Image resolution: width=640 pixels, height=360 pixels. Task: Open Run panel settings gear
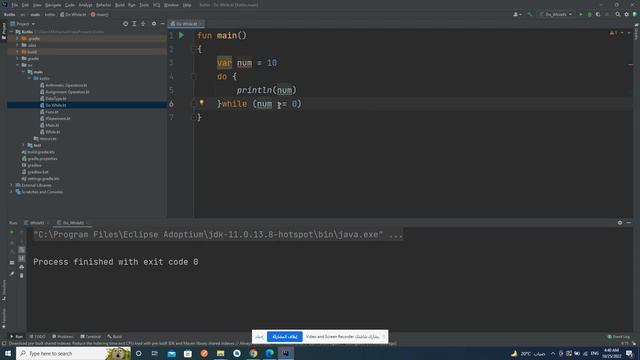coord(620,222)
